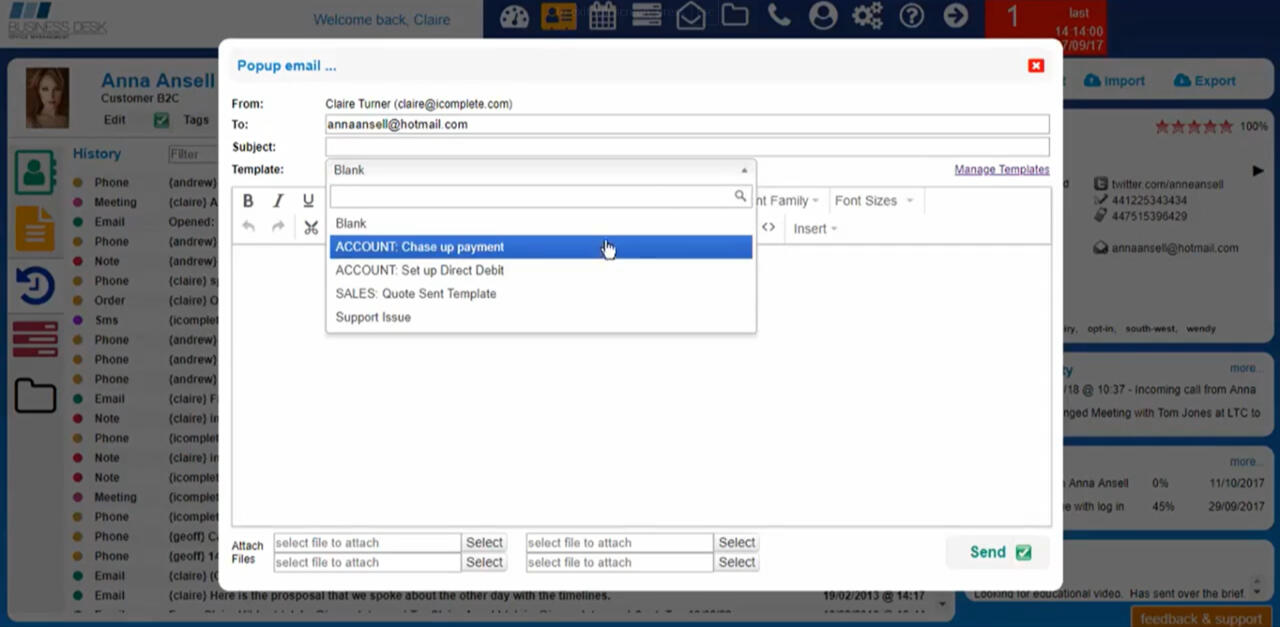The height and width of the screenshot is (627, 1280).
Task: Select the Phone icon in the top toolbar
Action: 778,17
